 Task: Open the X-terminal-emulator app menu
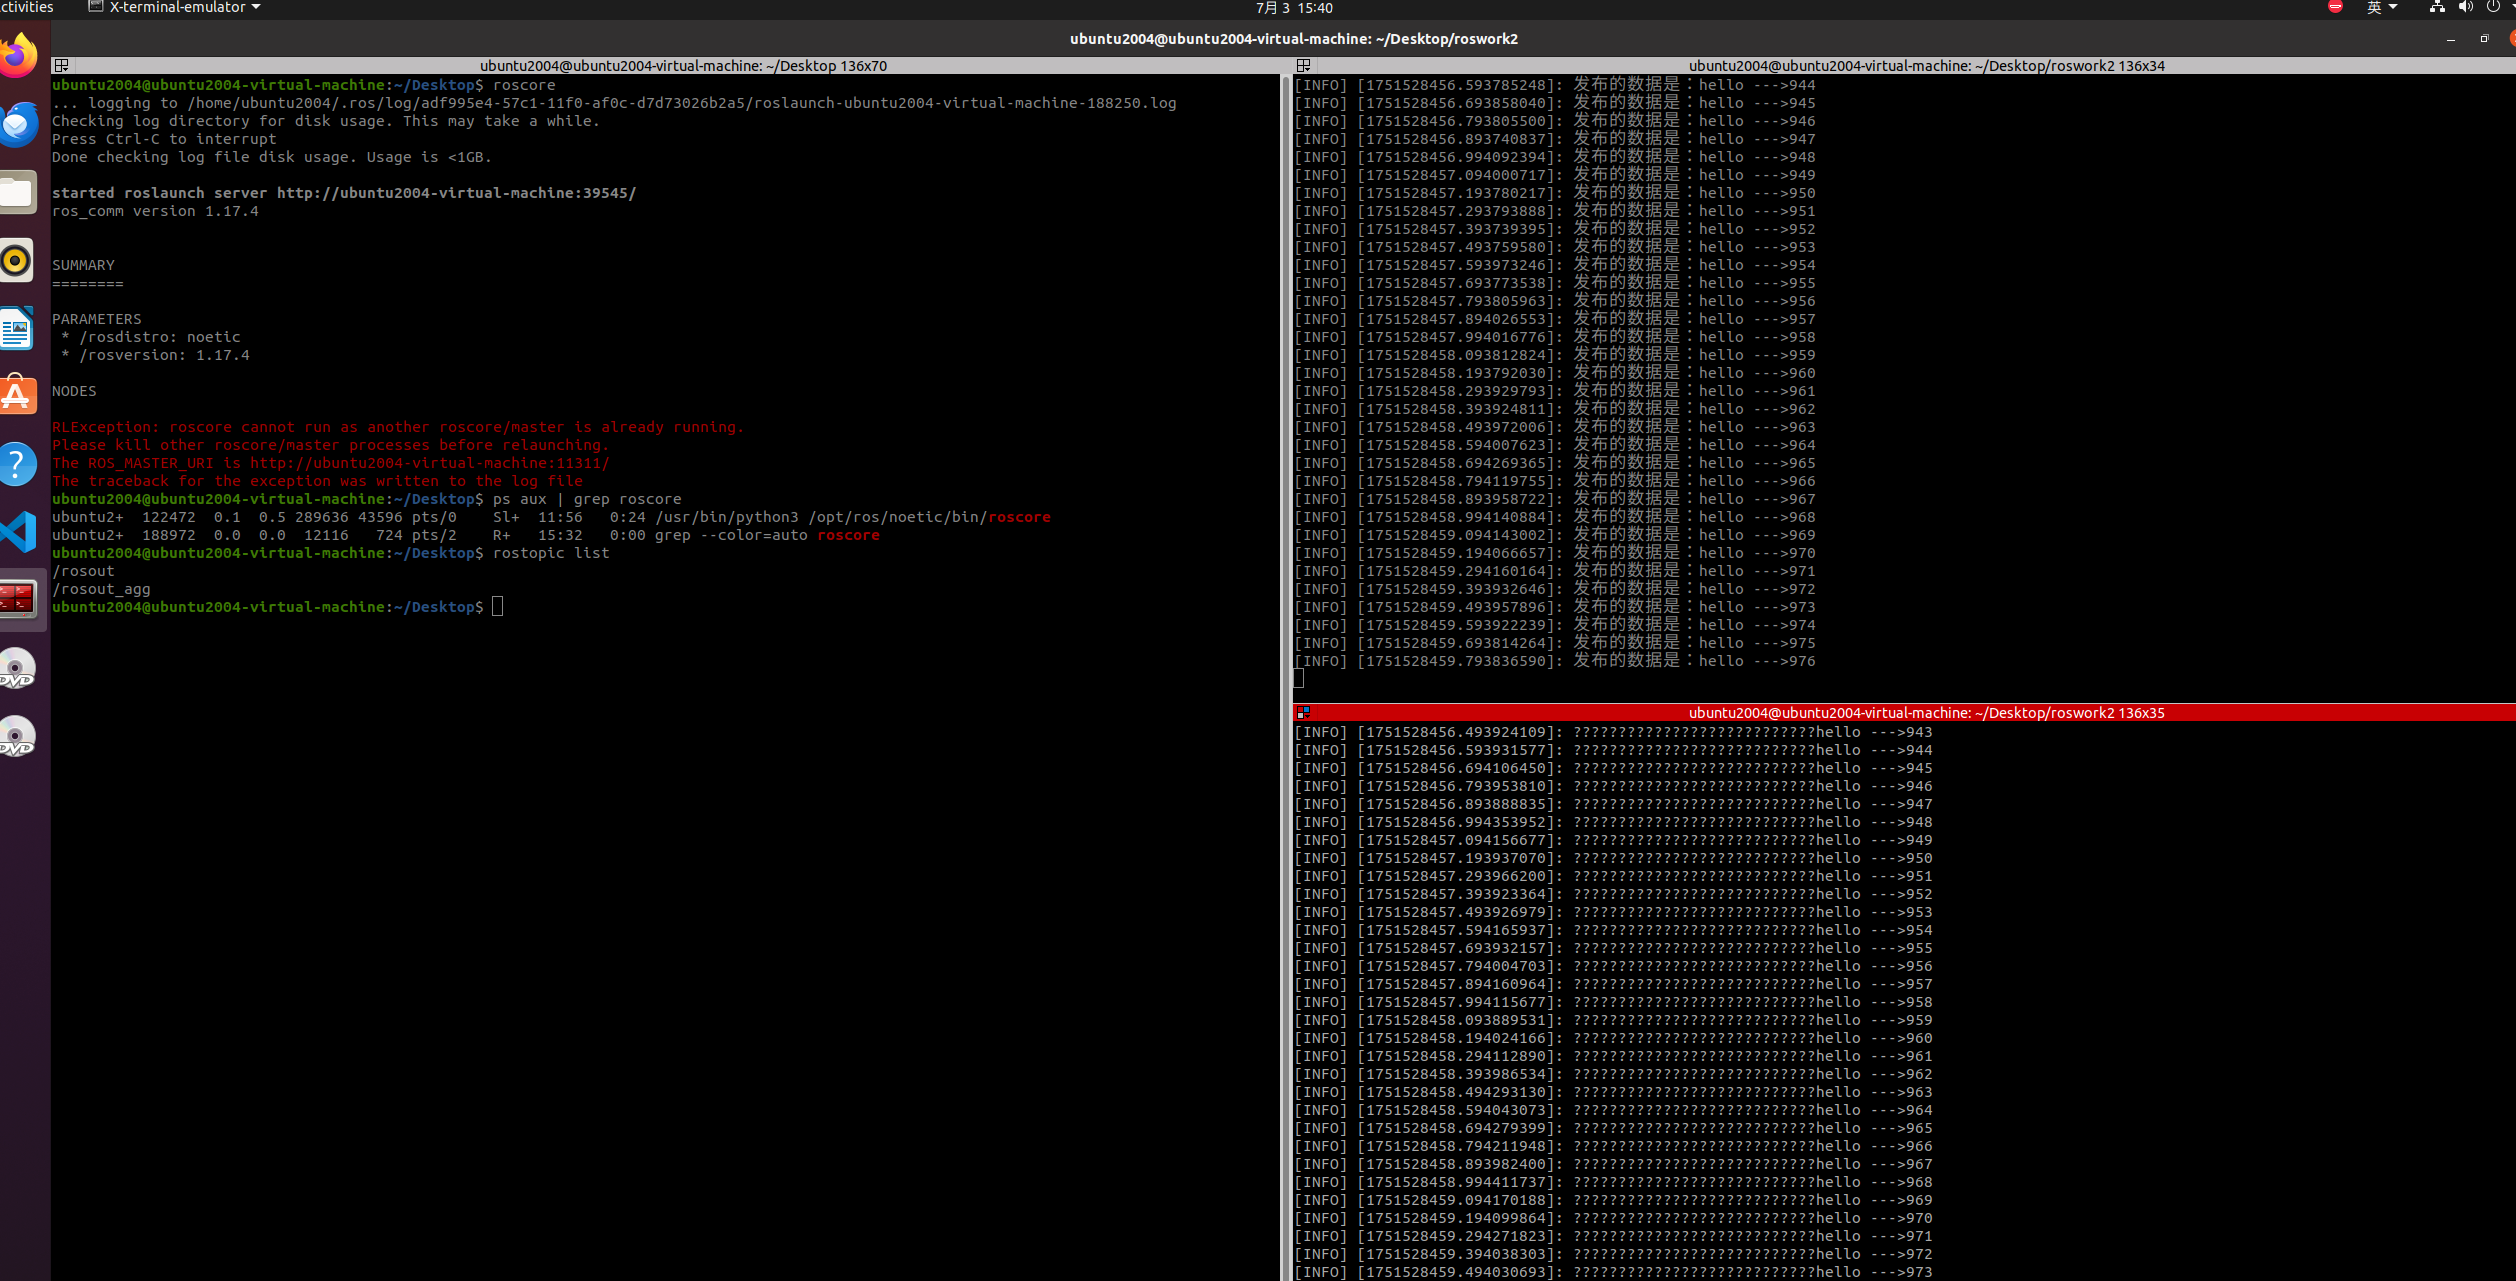[176, 8]
